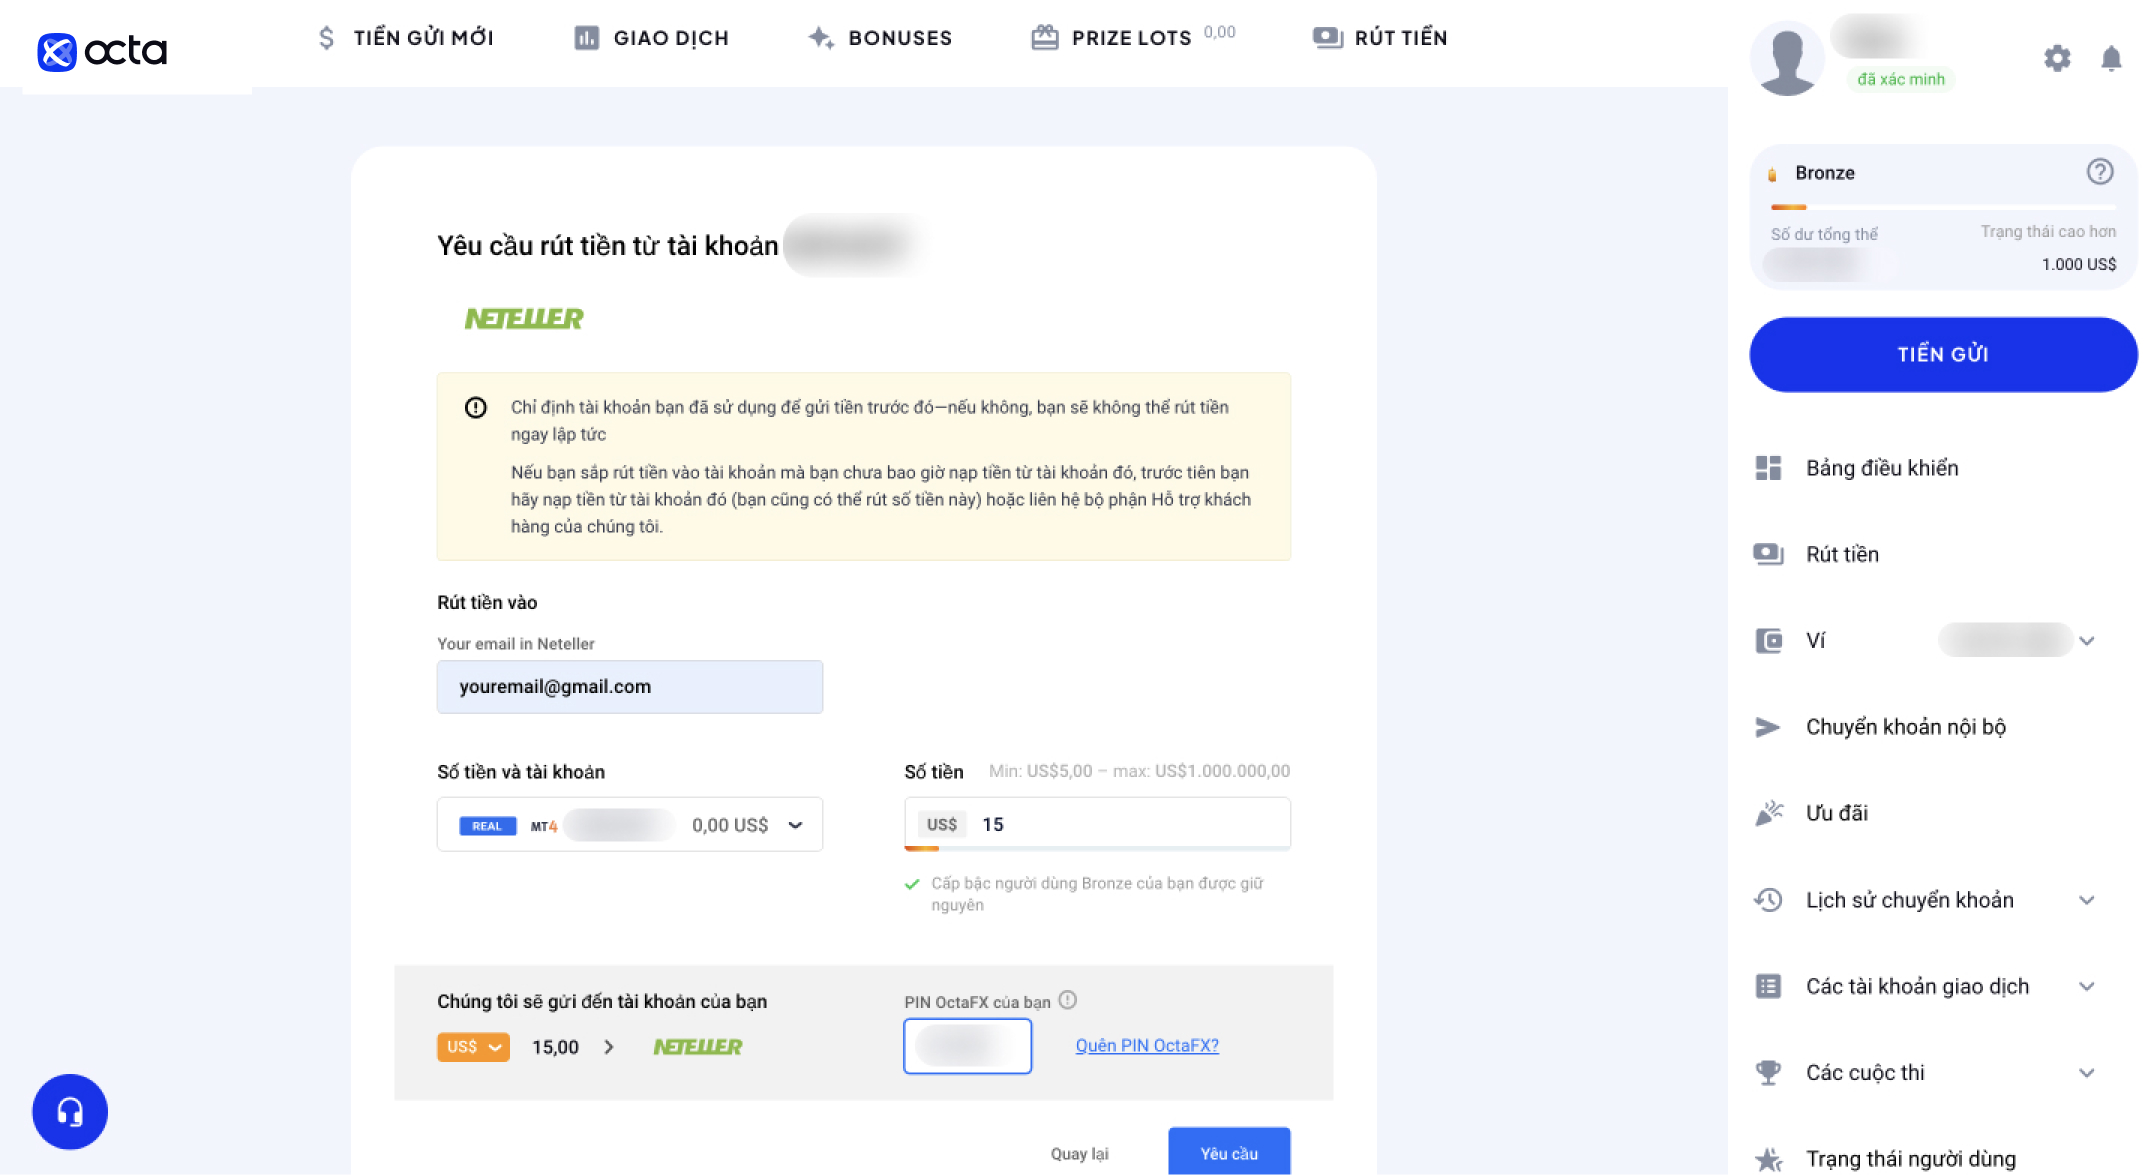Click the Các cuộc thi trophy icon
Screen dimensions: 2144x1175
(x=1768, y=1072)
